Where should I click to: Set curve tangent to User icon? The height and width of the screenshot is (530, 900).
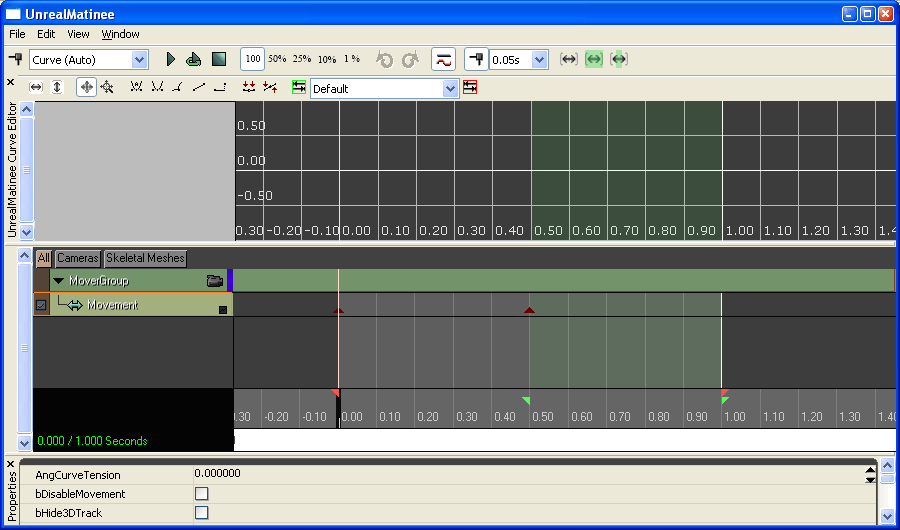pos(157,87)
